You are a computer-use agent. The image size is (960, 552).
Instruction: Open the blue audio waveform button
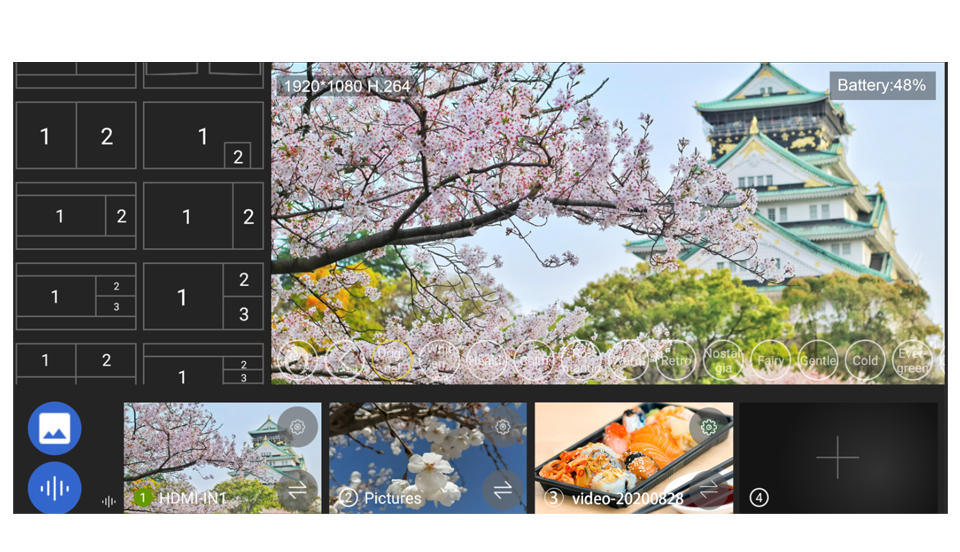pyautogui.click(x=55, y=488)
